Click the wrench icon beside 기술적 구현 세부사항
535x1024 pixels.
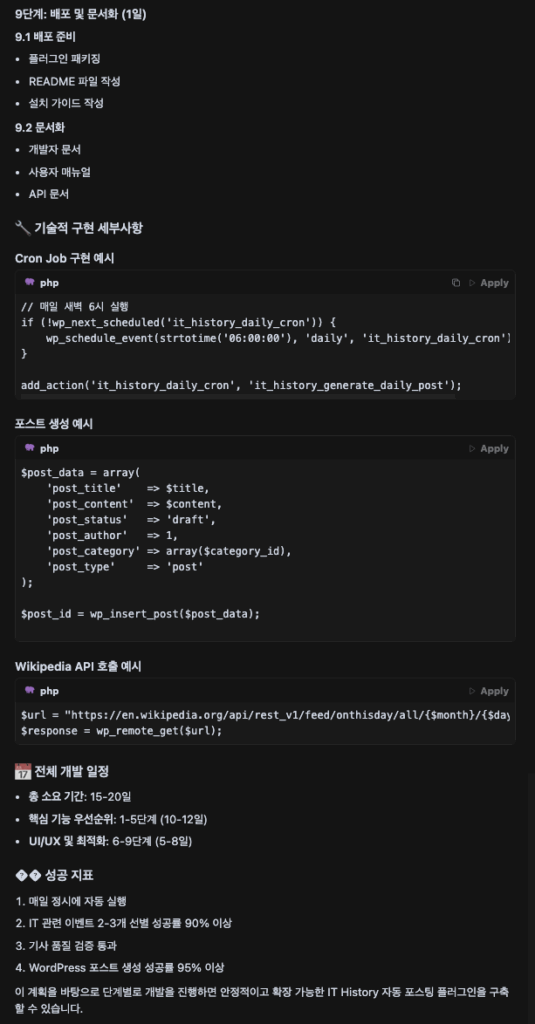(x=22, y=228)
